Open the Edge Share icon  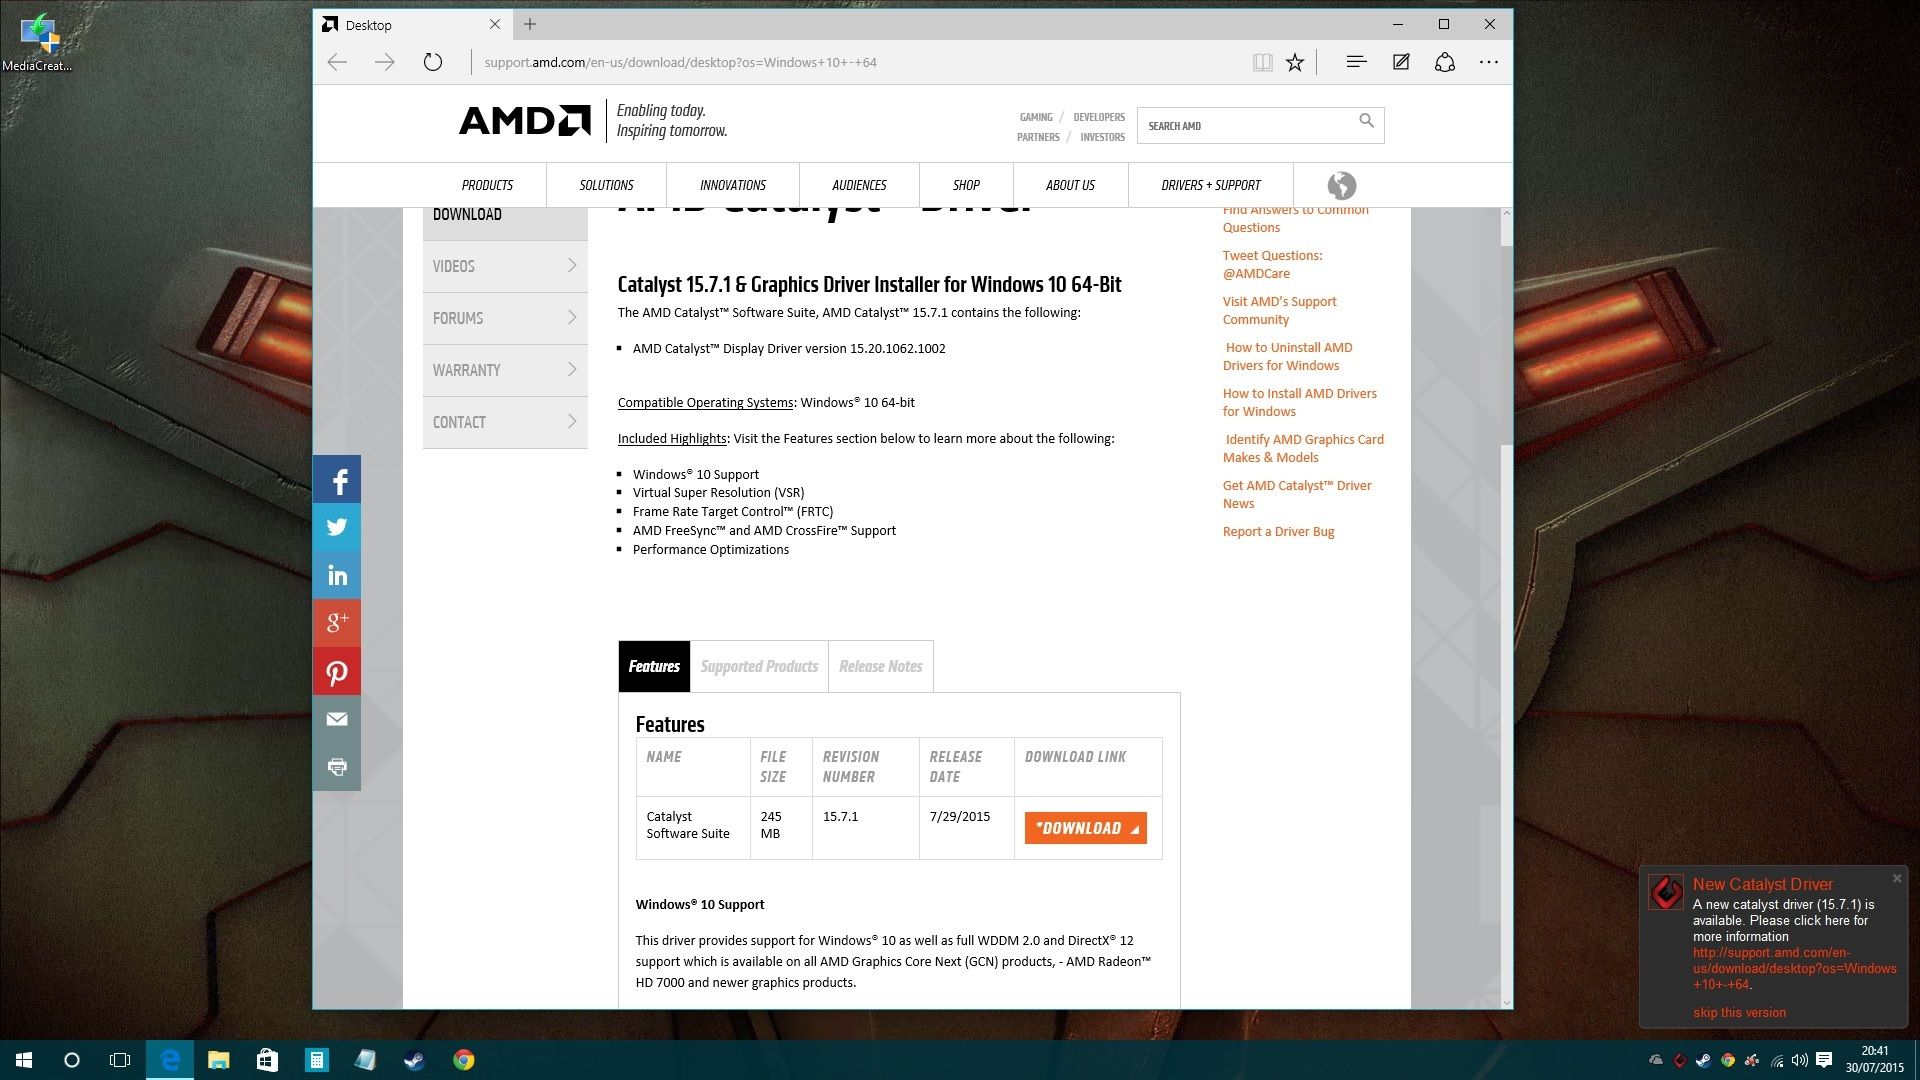coord(1444,62)
